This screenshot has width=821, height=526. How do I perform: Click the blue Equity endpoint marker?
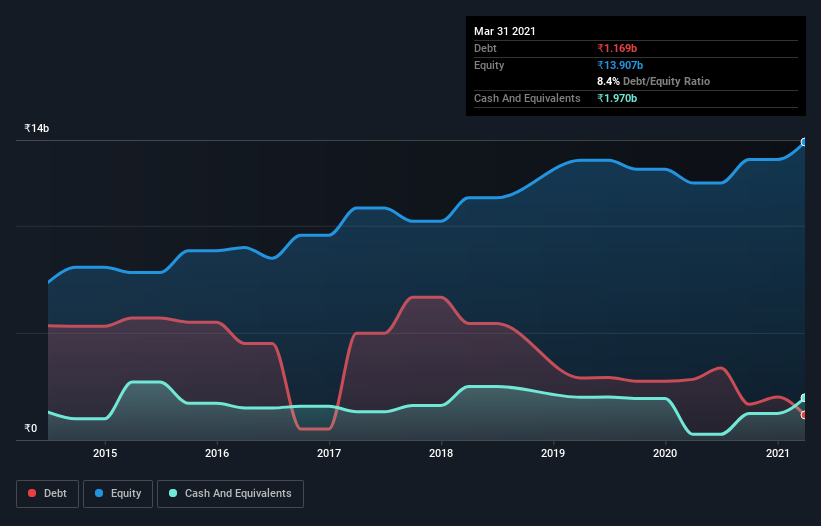pyautogui.click(x=804, y=142)
